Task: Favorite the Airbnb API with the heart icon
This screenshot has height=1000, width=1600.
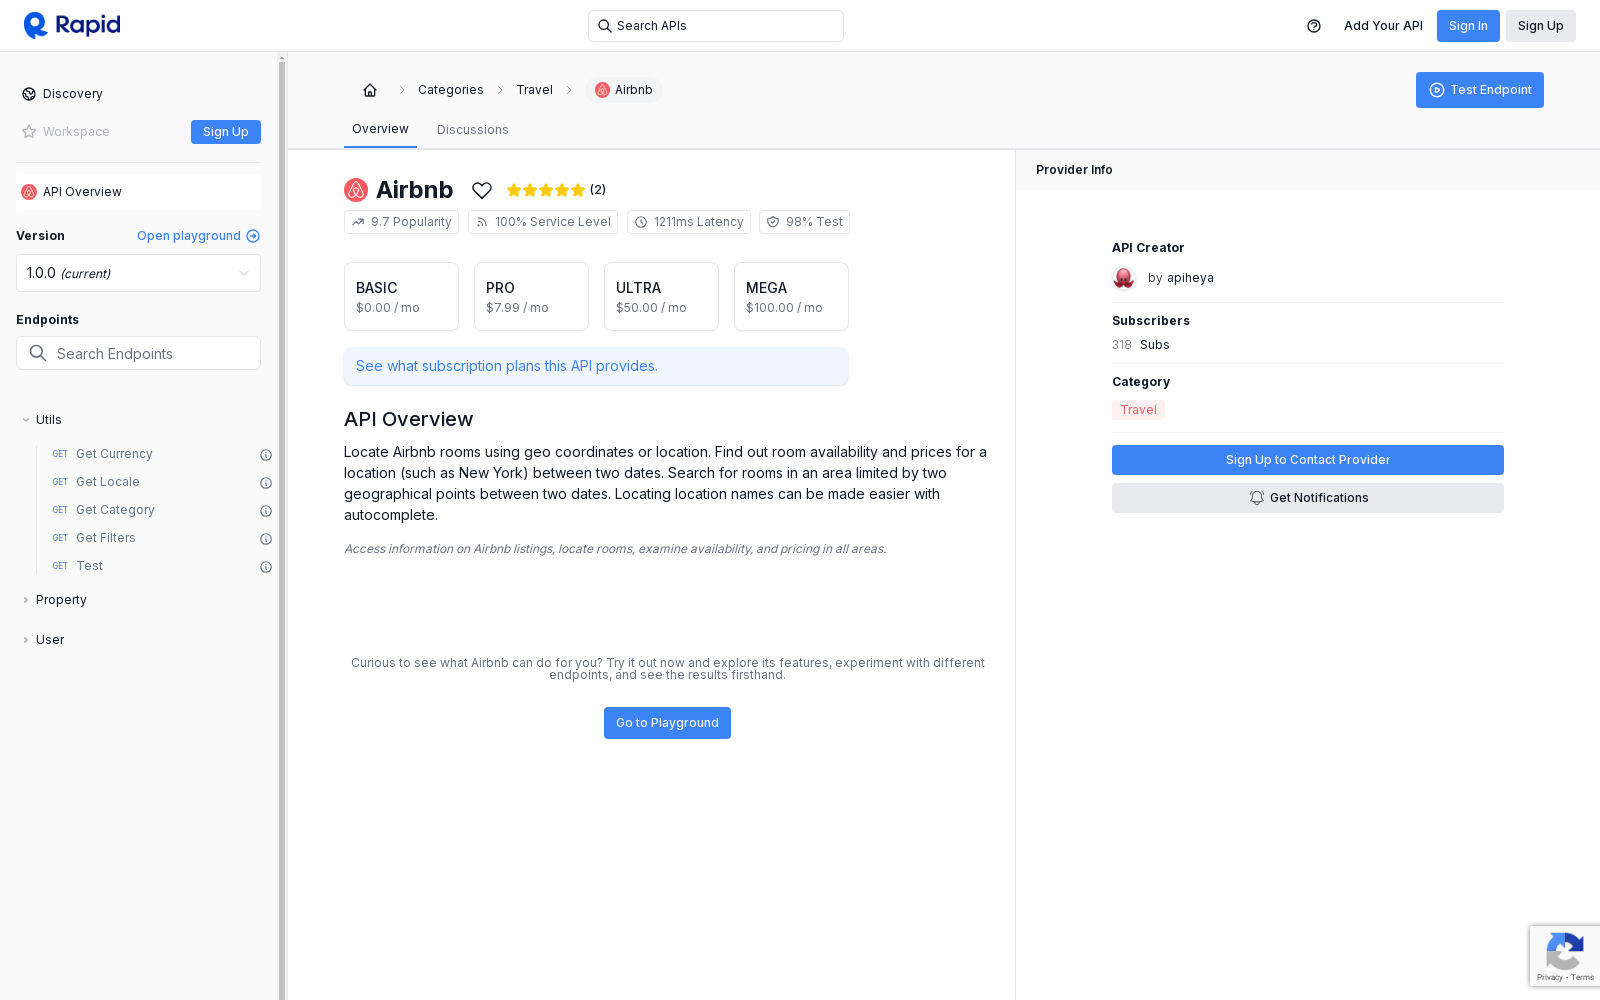Action: pyautogui.click(x=482, y=190)
